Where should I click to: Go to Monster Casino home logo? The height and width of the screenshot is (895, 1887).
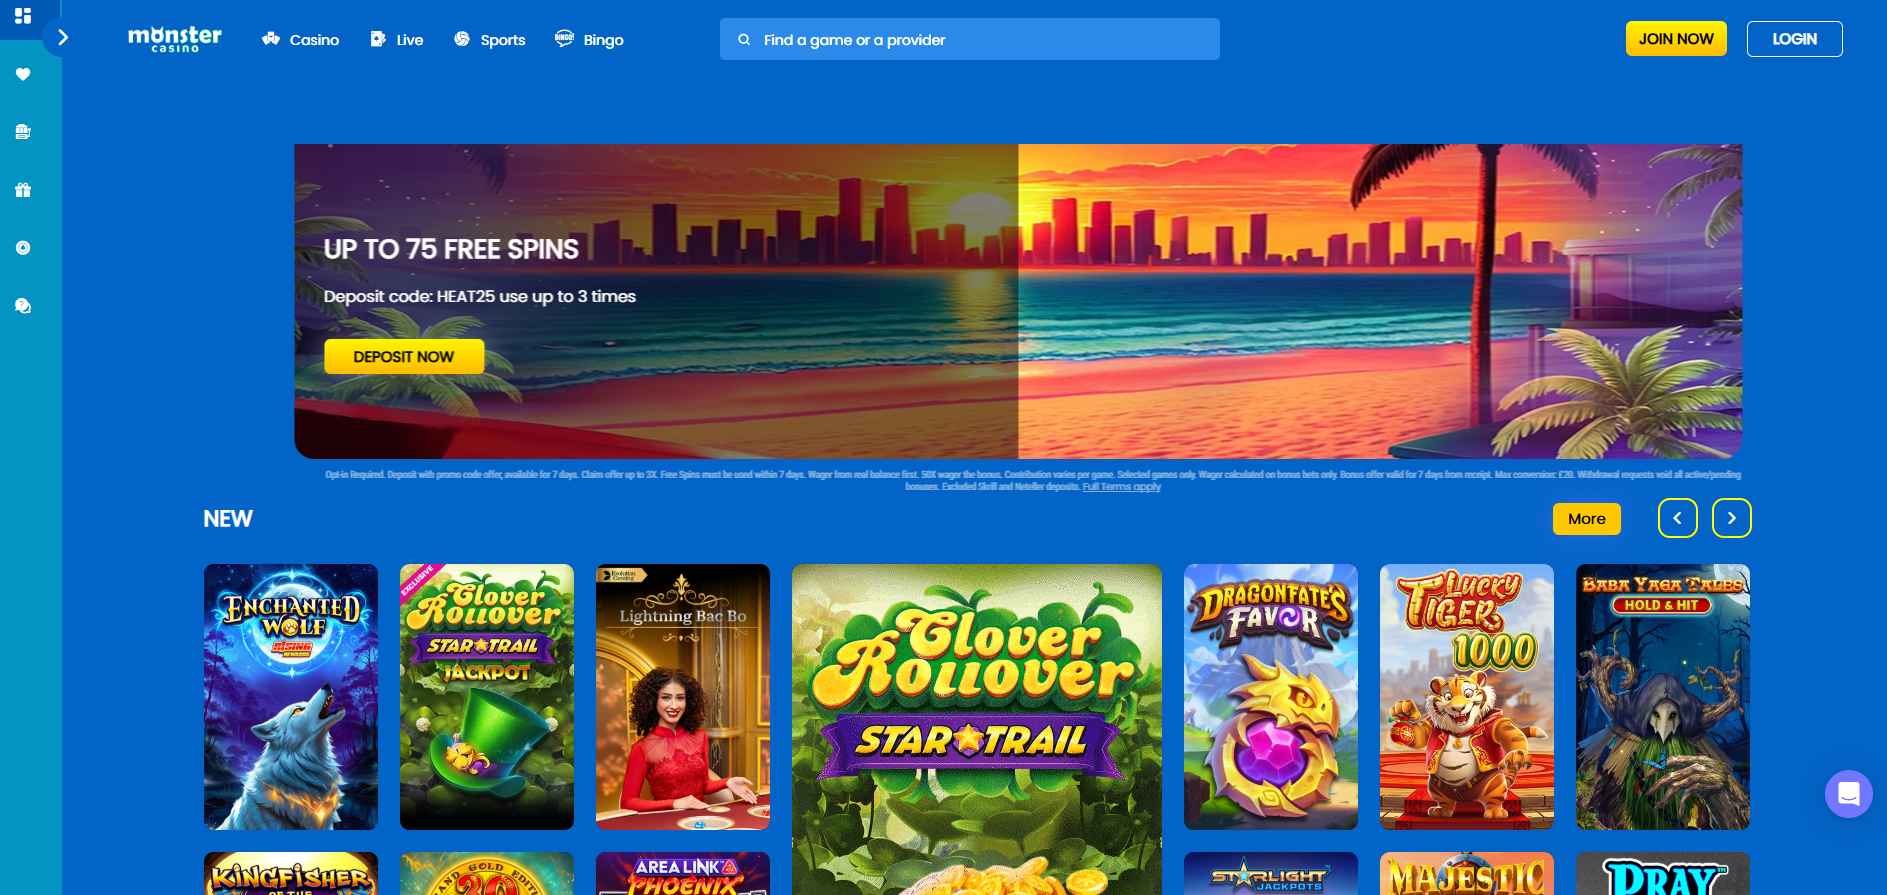pos(175,39)
